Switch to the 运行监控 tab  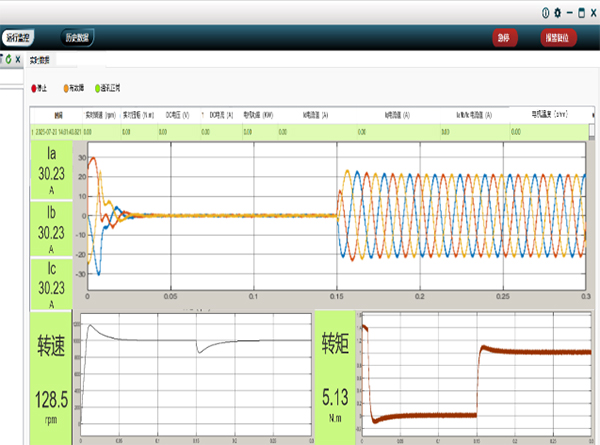[x=18, y=37]
